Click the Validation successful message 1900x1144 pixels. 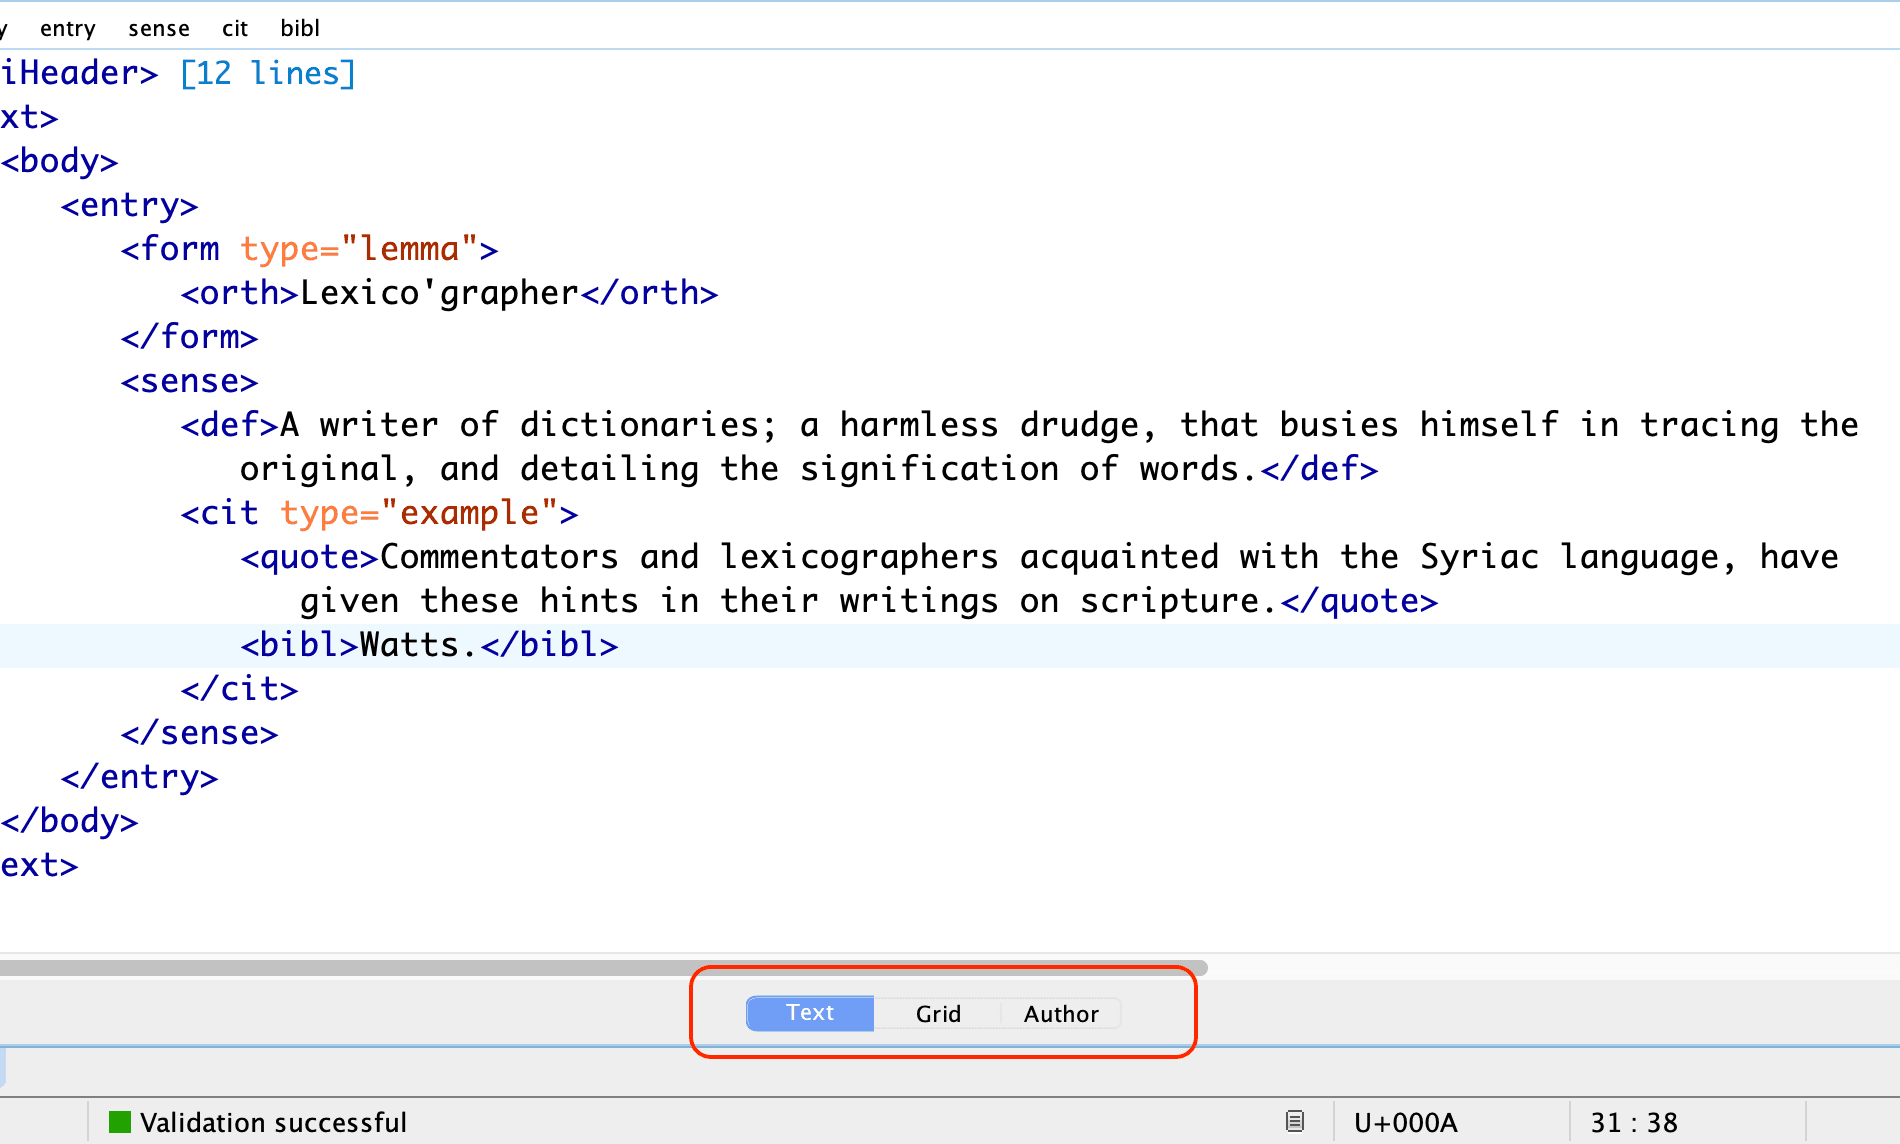click(273, 1122)
